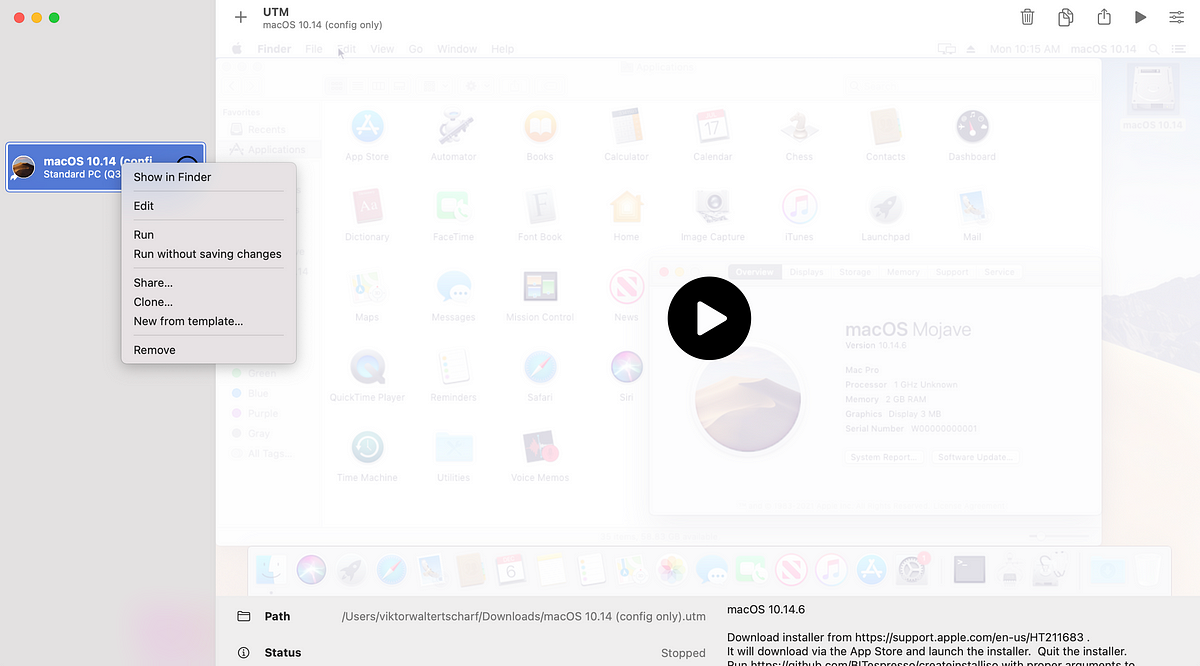Click the Stopped status value

tap(683, 653)
